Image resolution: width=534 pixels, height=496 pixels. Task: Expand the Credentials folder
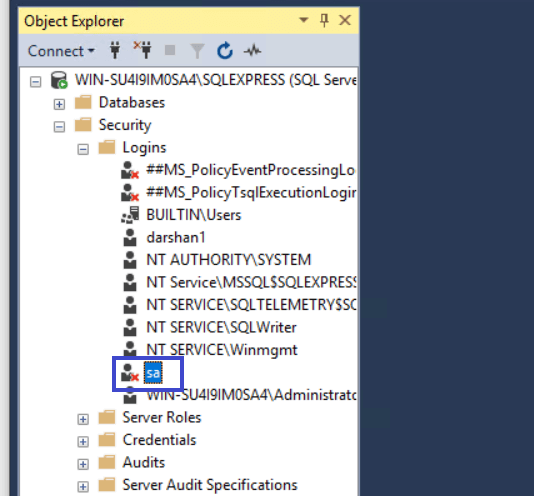83,441
